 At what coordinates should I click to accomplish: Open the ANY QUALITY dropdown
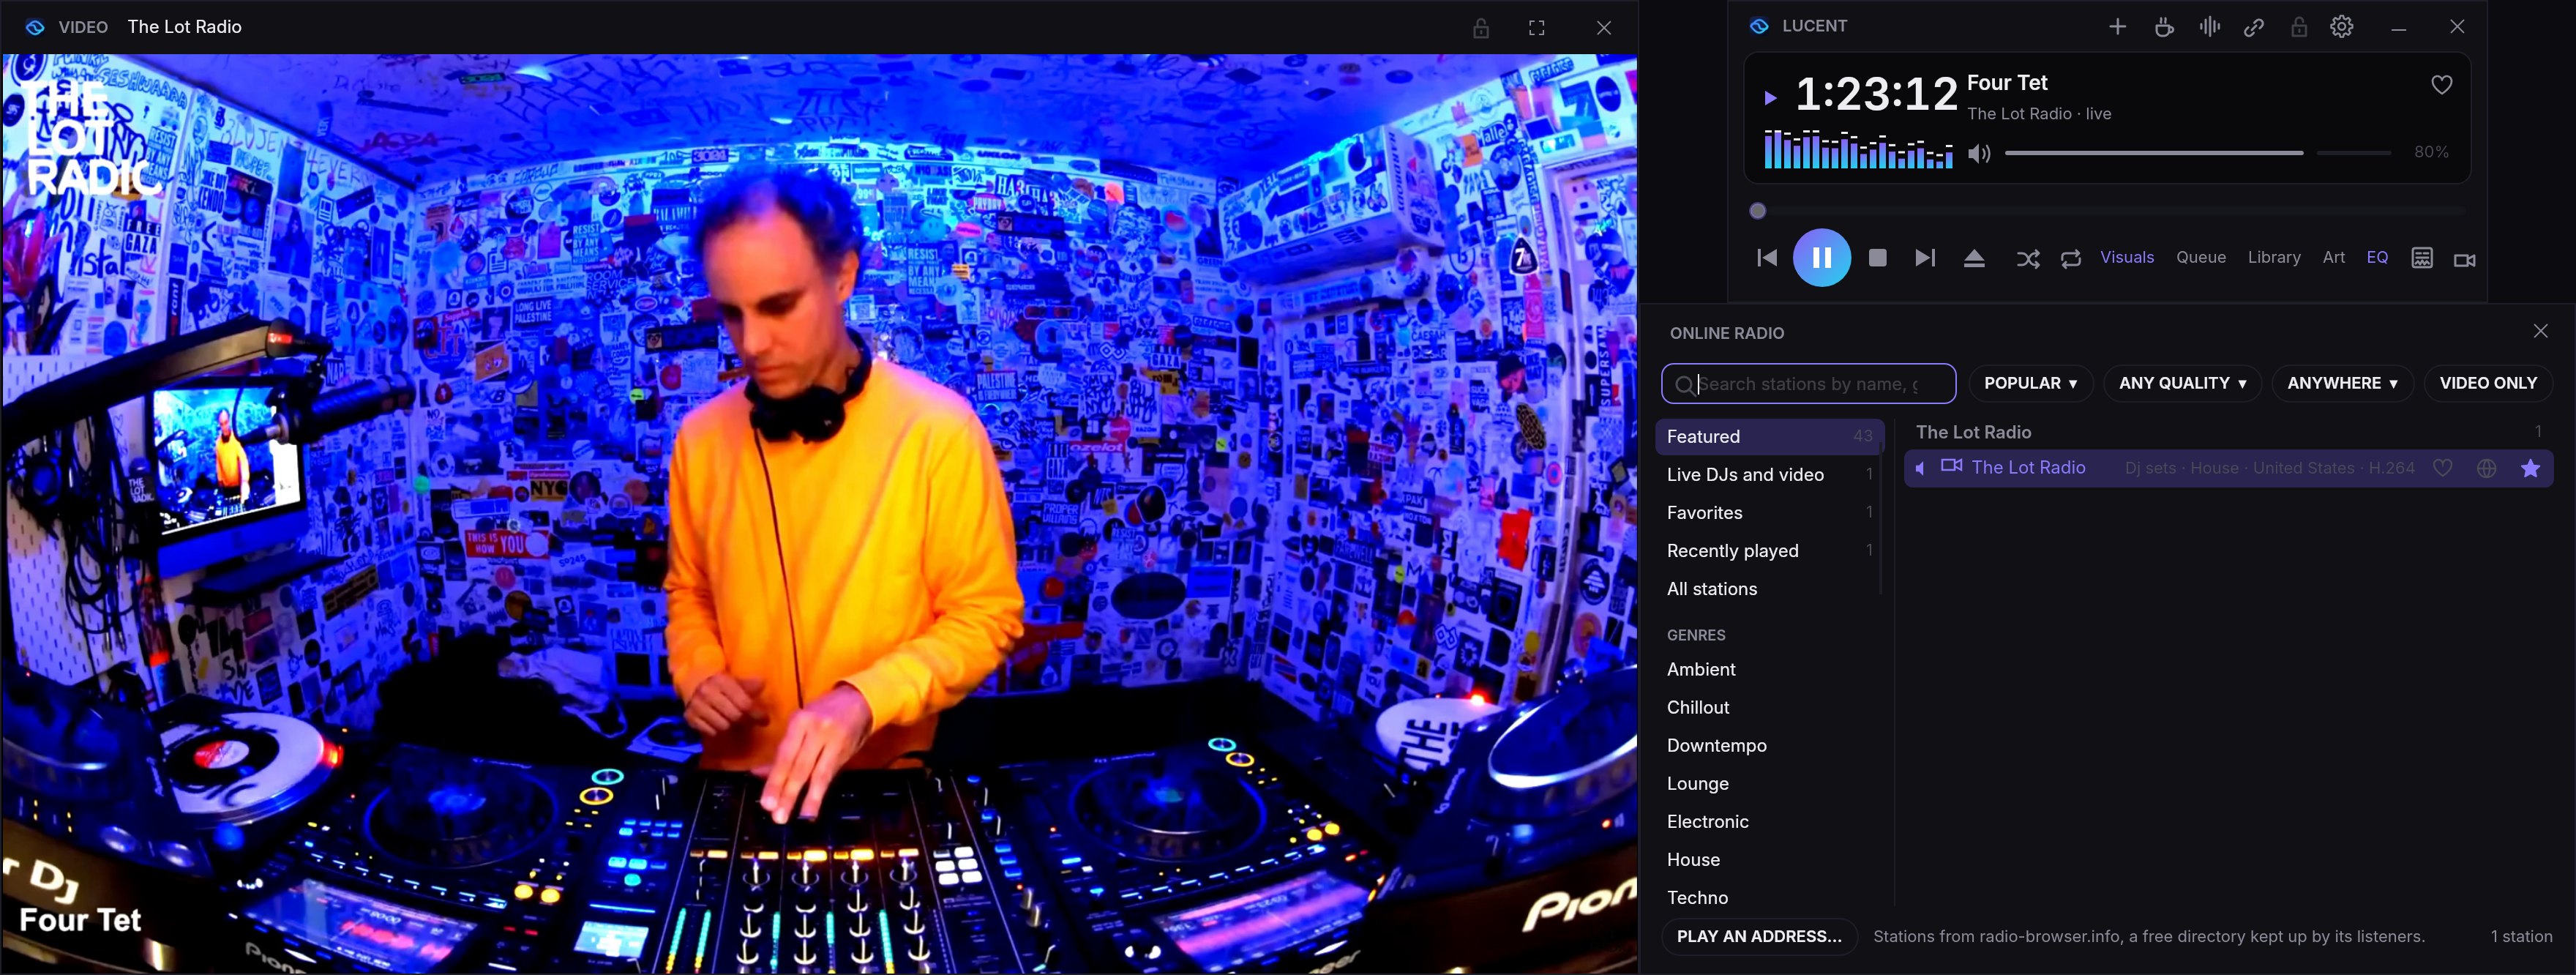point(2182,384)
